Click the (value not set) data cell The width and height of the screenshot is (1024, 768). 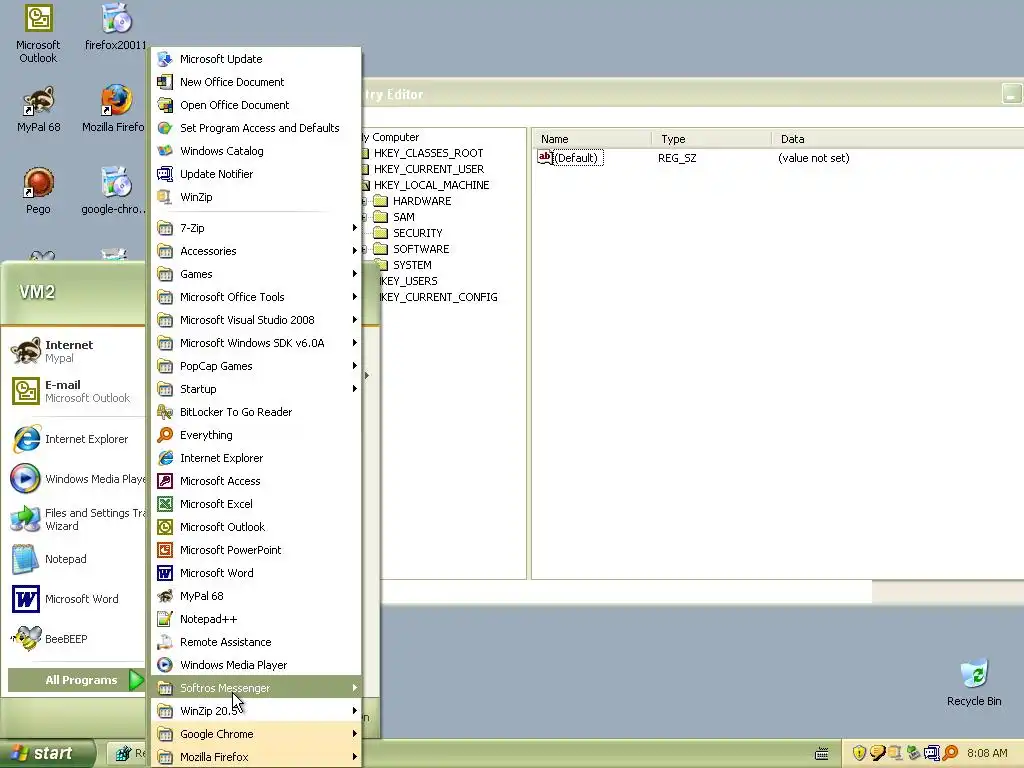coord(814,158)
